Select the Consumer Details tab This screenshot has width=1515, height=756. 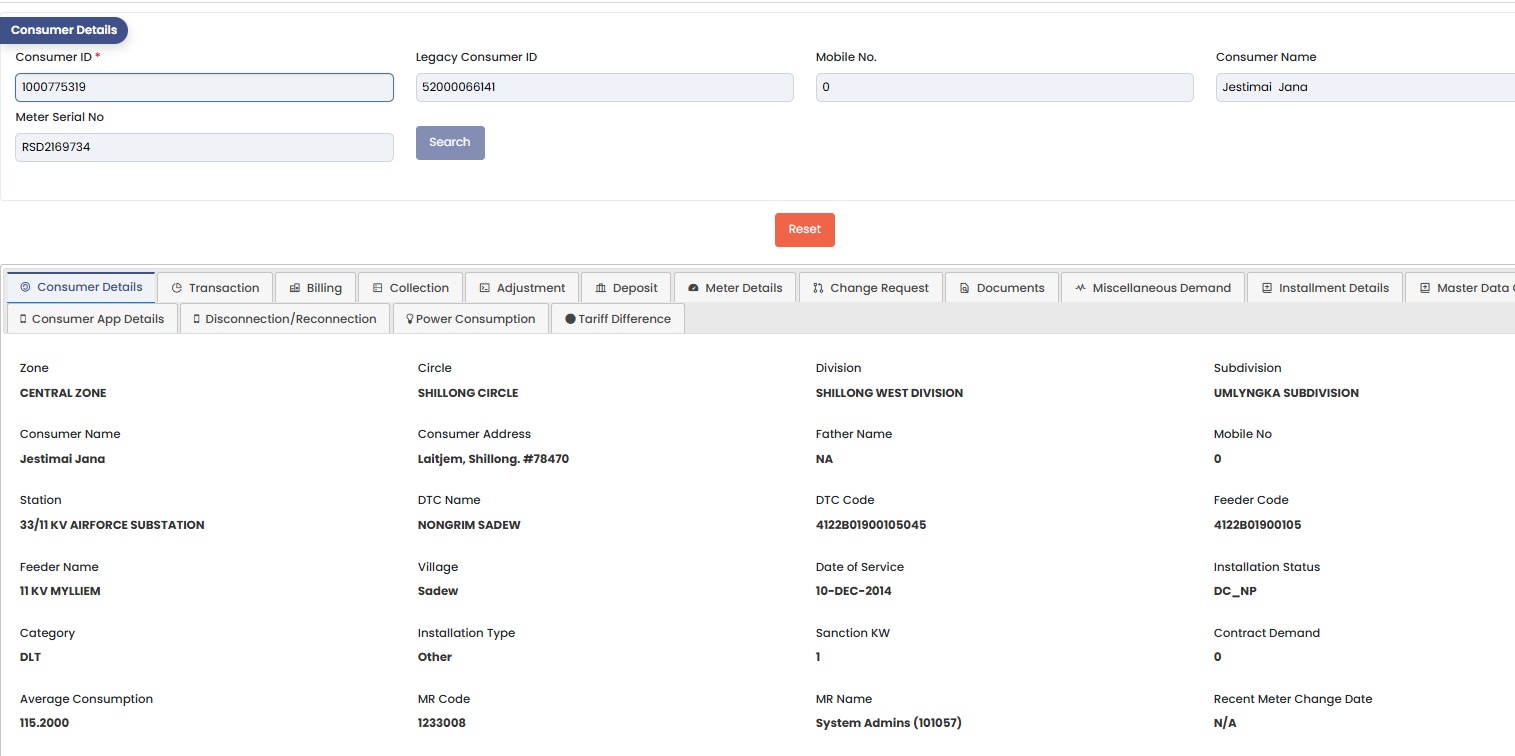click(x=81, y=287)
